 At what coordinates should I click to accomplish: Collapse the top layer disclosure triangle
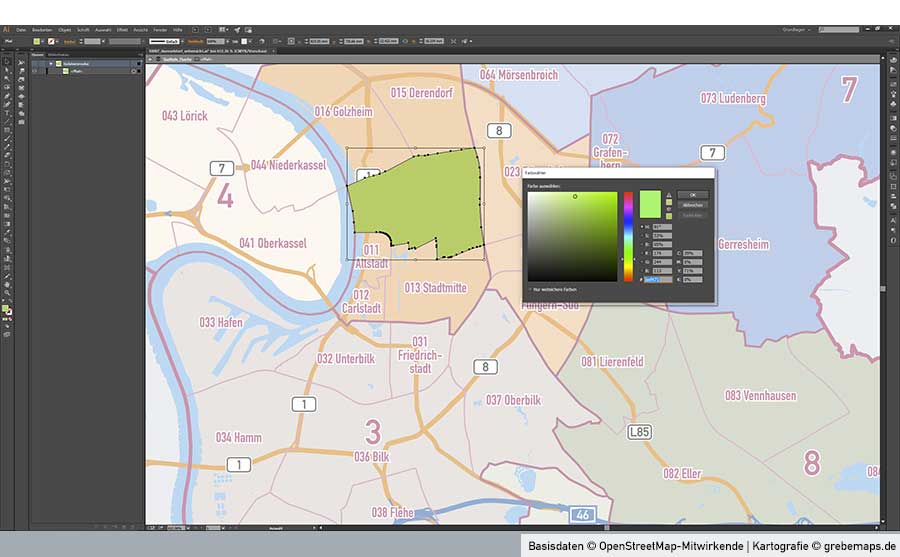(50, 63)
